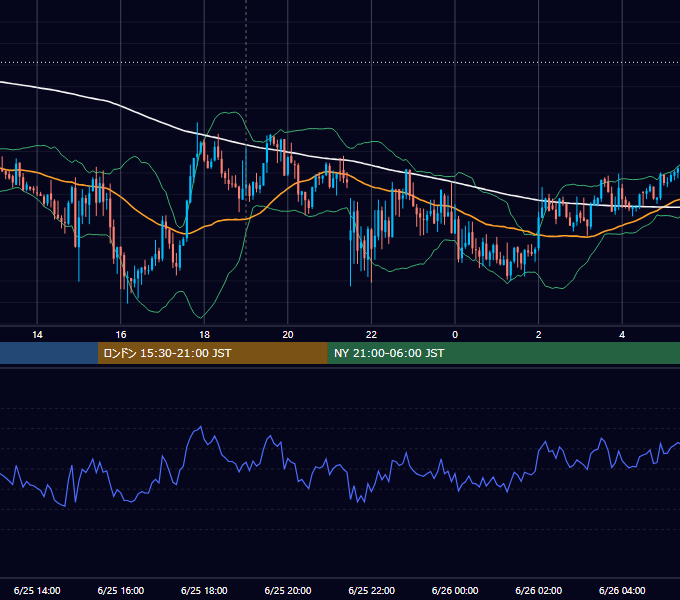Click the blue session bar before ロンドン
This screenshot has height=600, width=680.
pyautogui.click(x=49, y=353)
